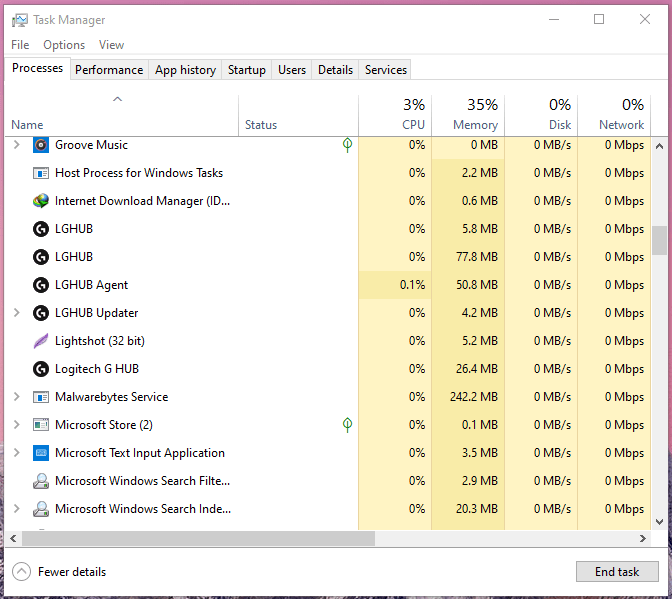Select the Logitech G HUB process name

click(x=97, y=369)
